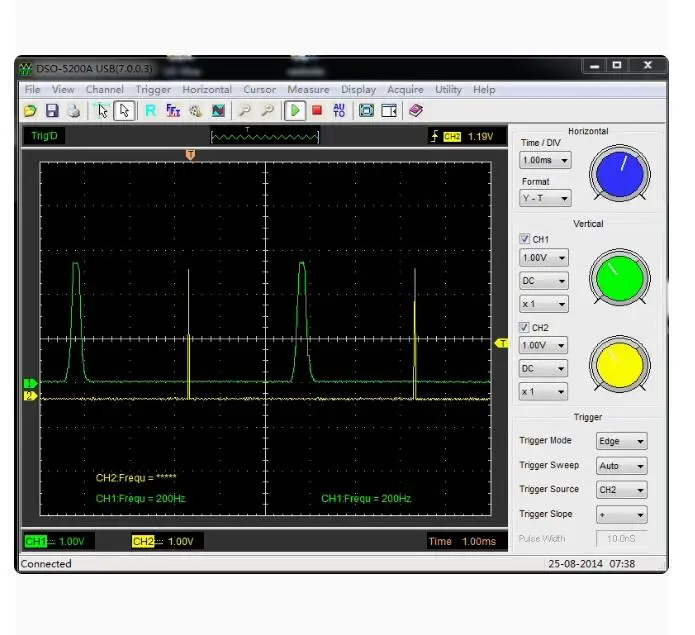
Task: Click the save floppy disk icon
Action: [x=52, y=111]
